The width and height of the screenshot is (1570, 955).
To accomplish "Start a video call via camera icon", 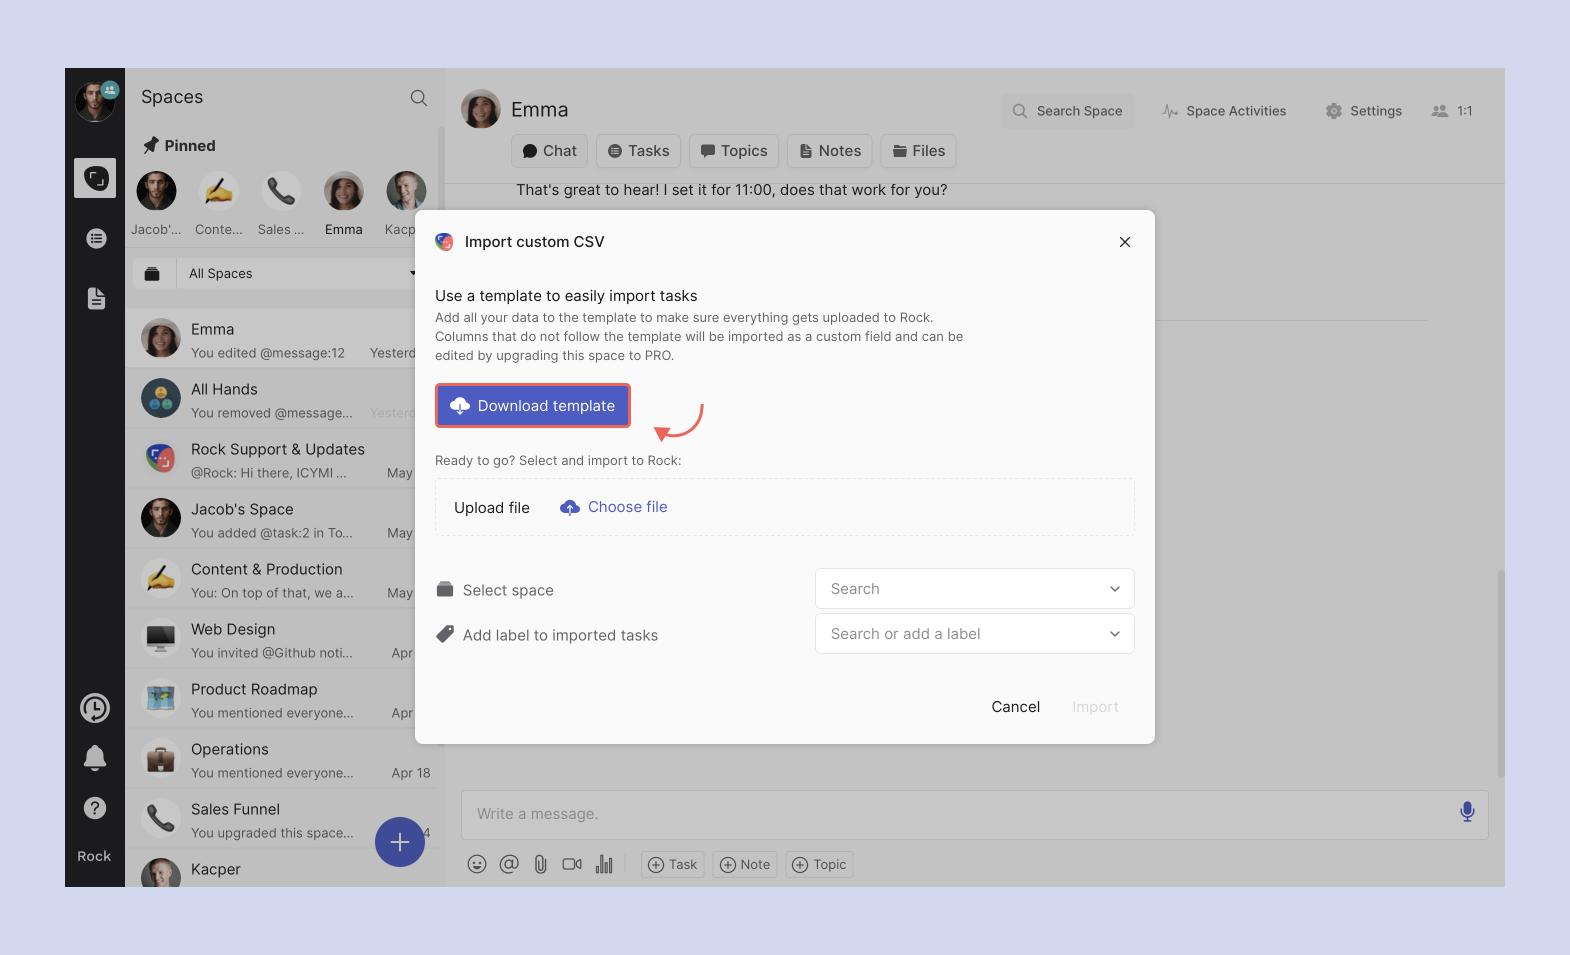I will 572,864.
